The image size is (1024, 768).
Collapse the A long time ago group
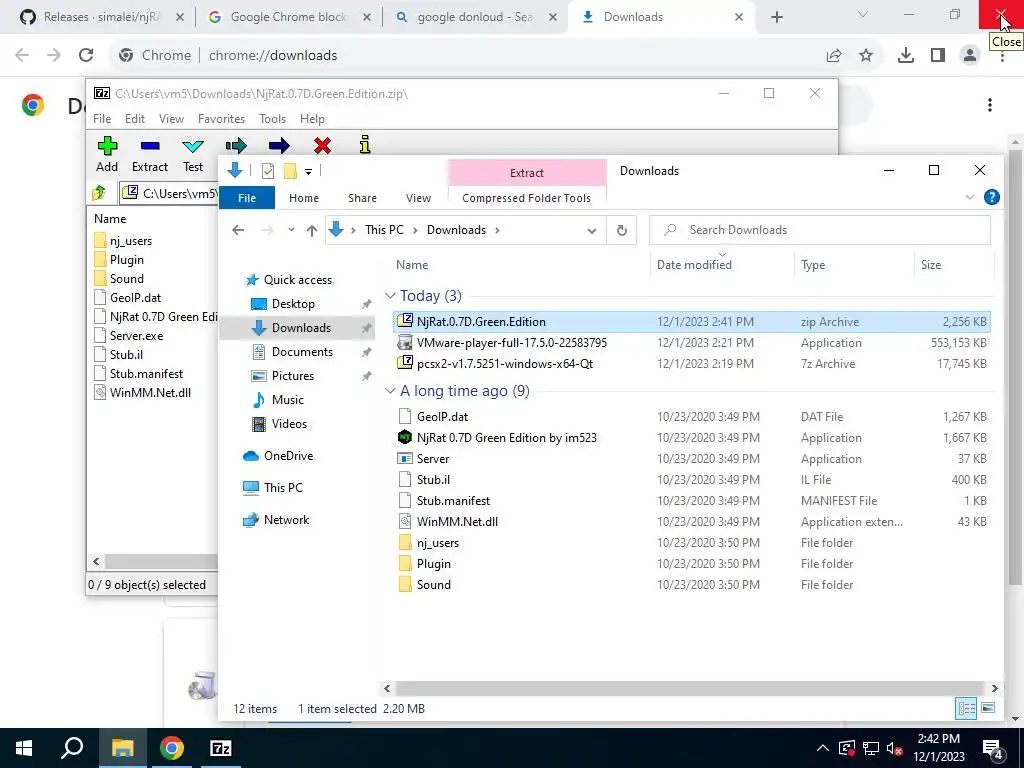(x=391, y=391)
